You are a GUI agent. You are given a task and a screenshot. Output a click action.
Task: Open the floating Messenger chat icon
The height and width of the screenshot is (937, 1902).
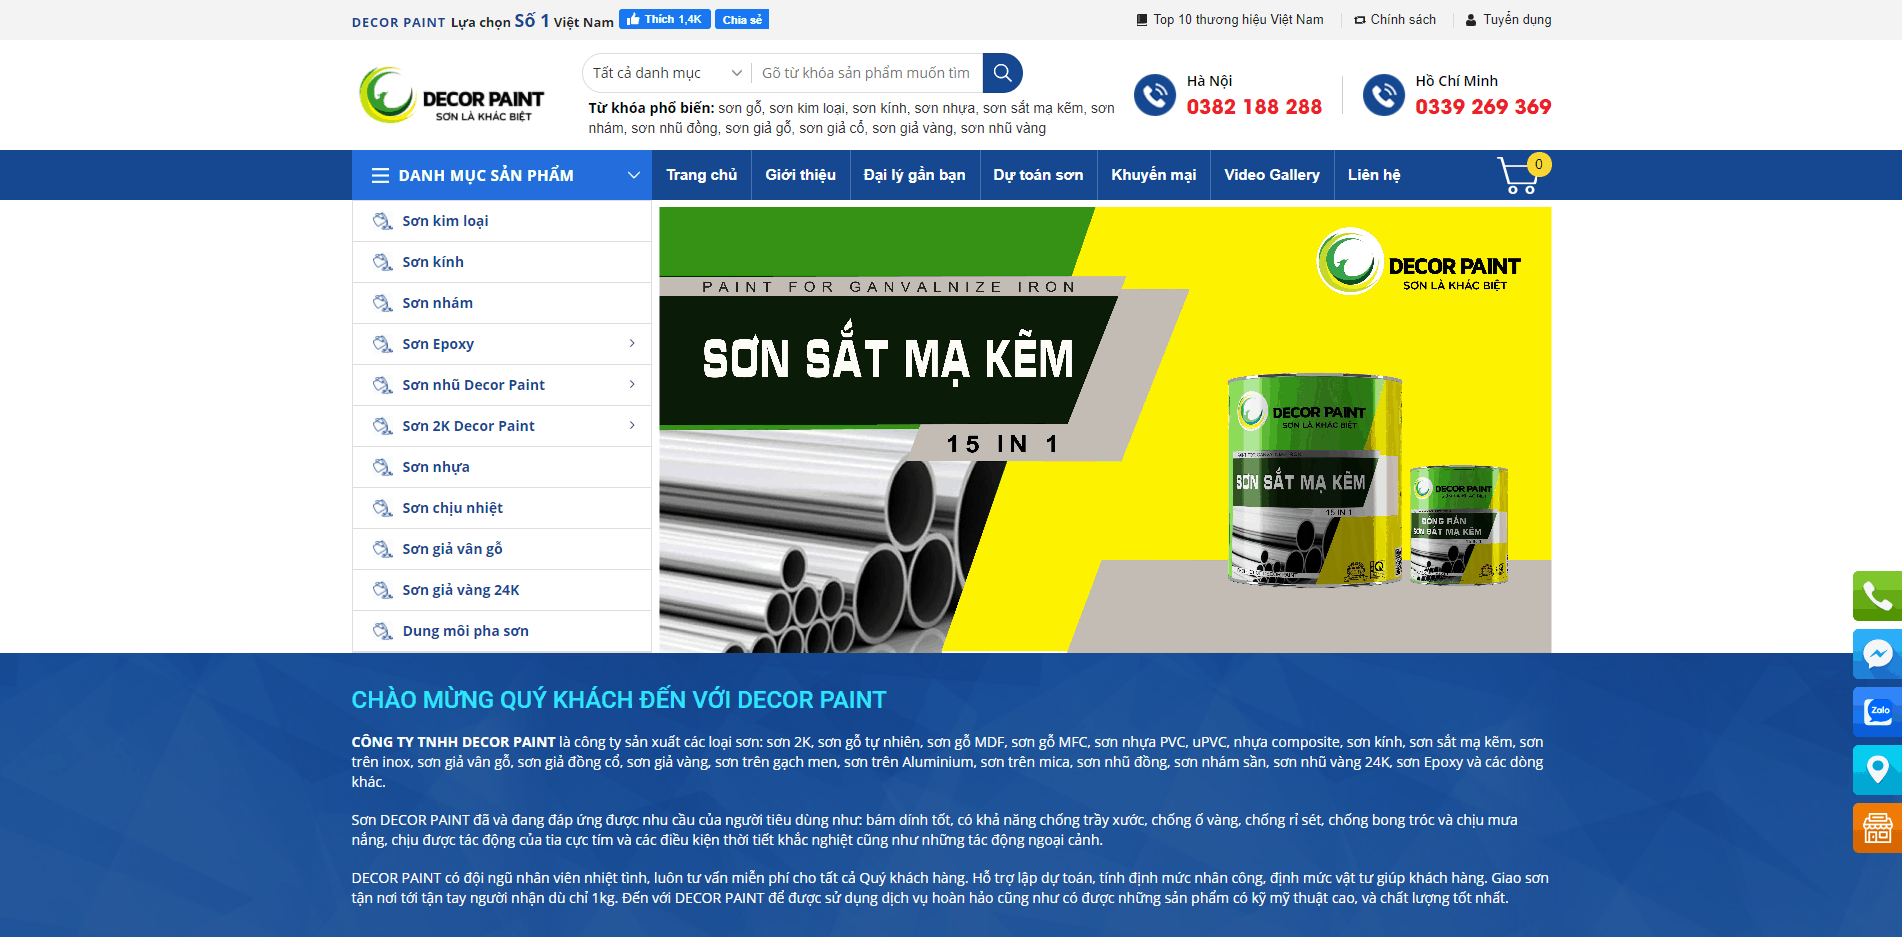tap(1877, 654)
